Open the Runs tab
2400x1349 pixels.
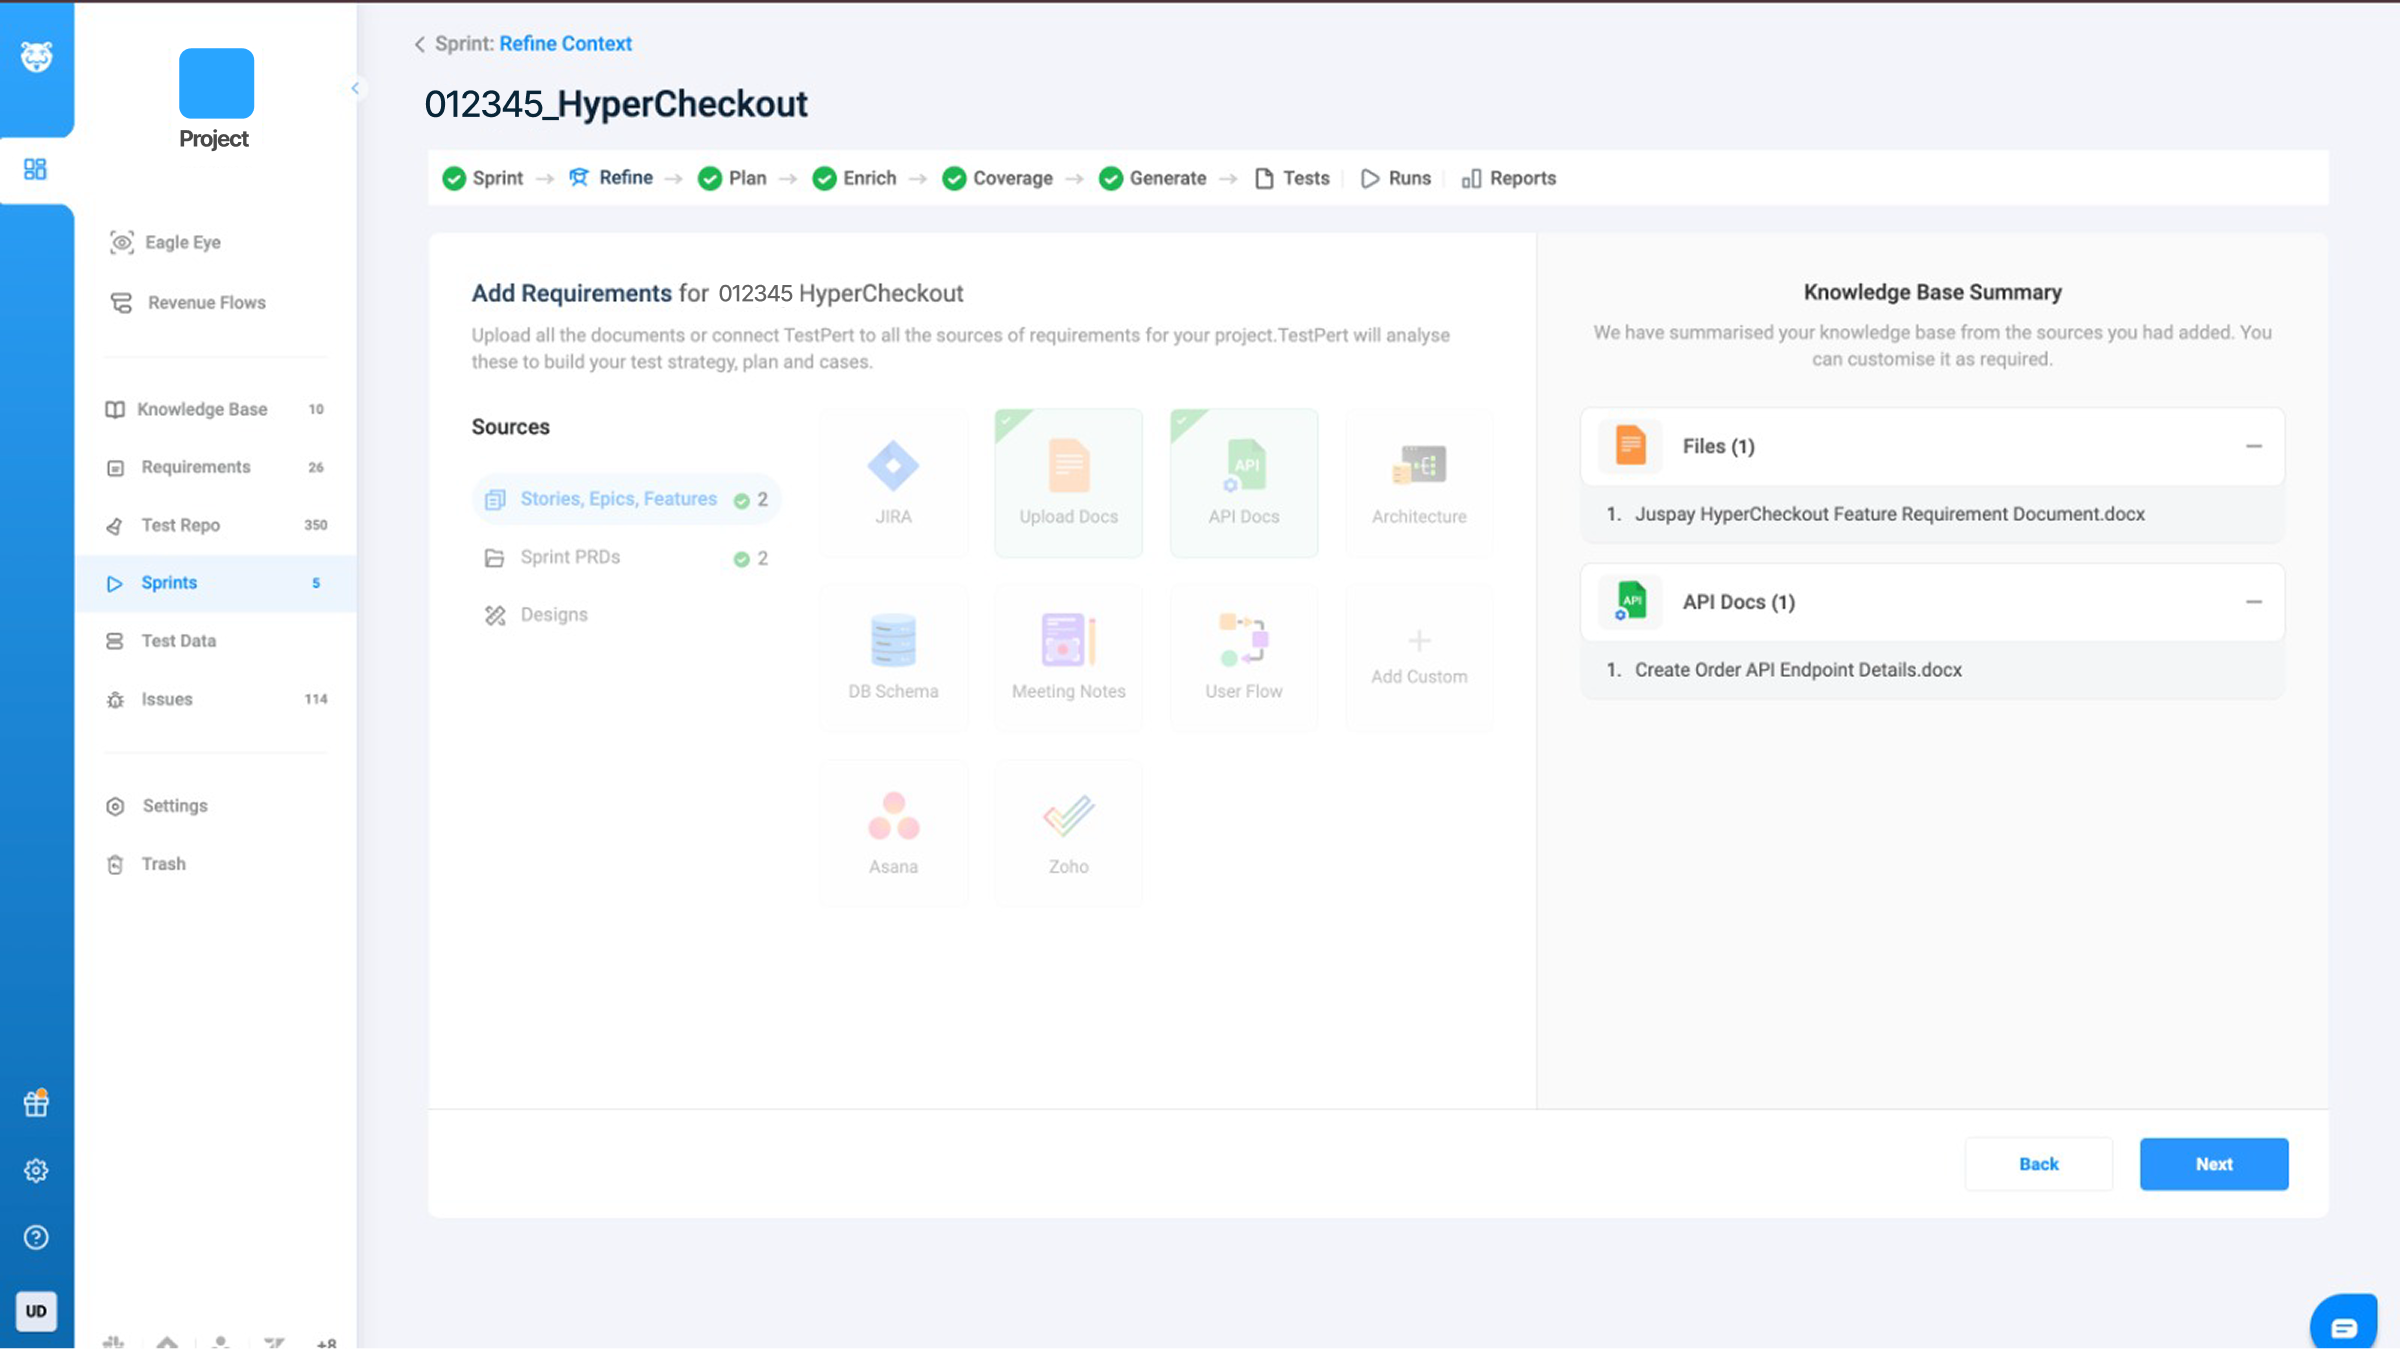[x=1396, y=178]
